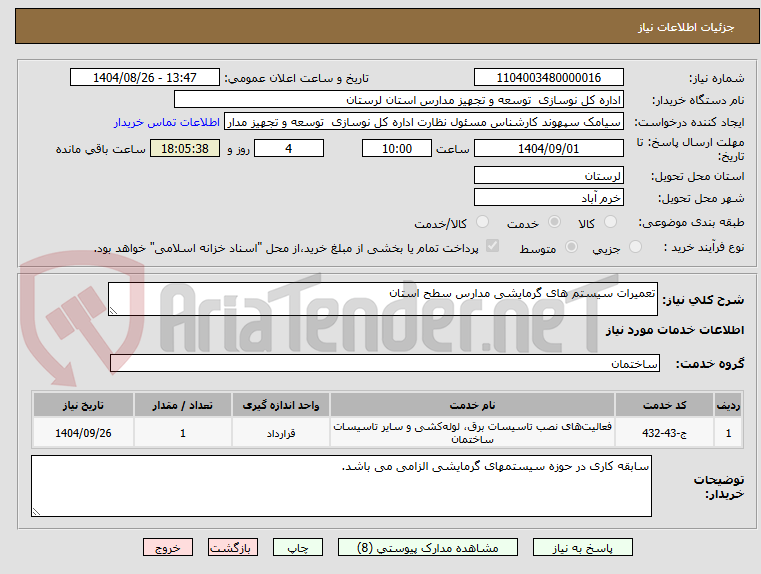Click the need number field 1104003480000016

(548, 78)
